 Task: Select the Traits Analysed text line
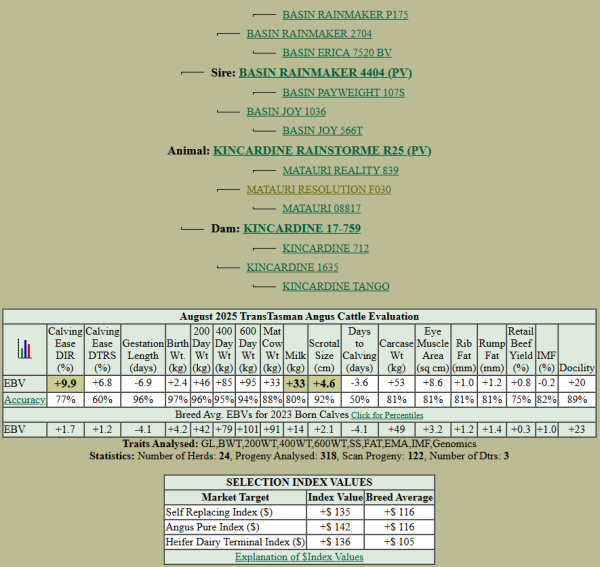point(299,444)
